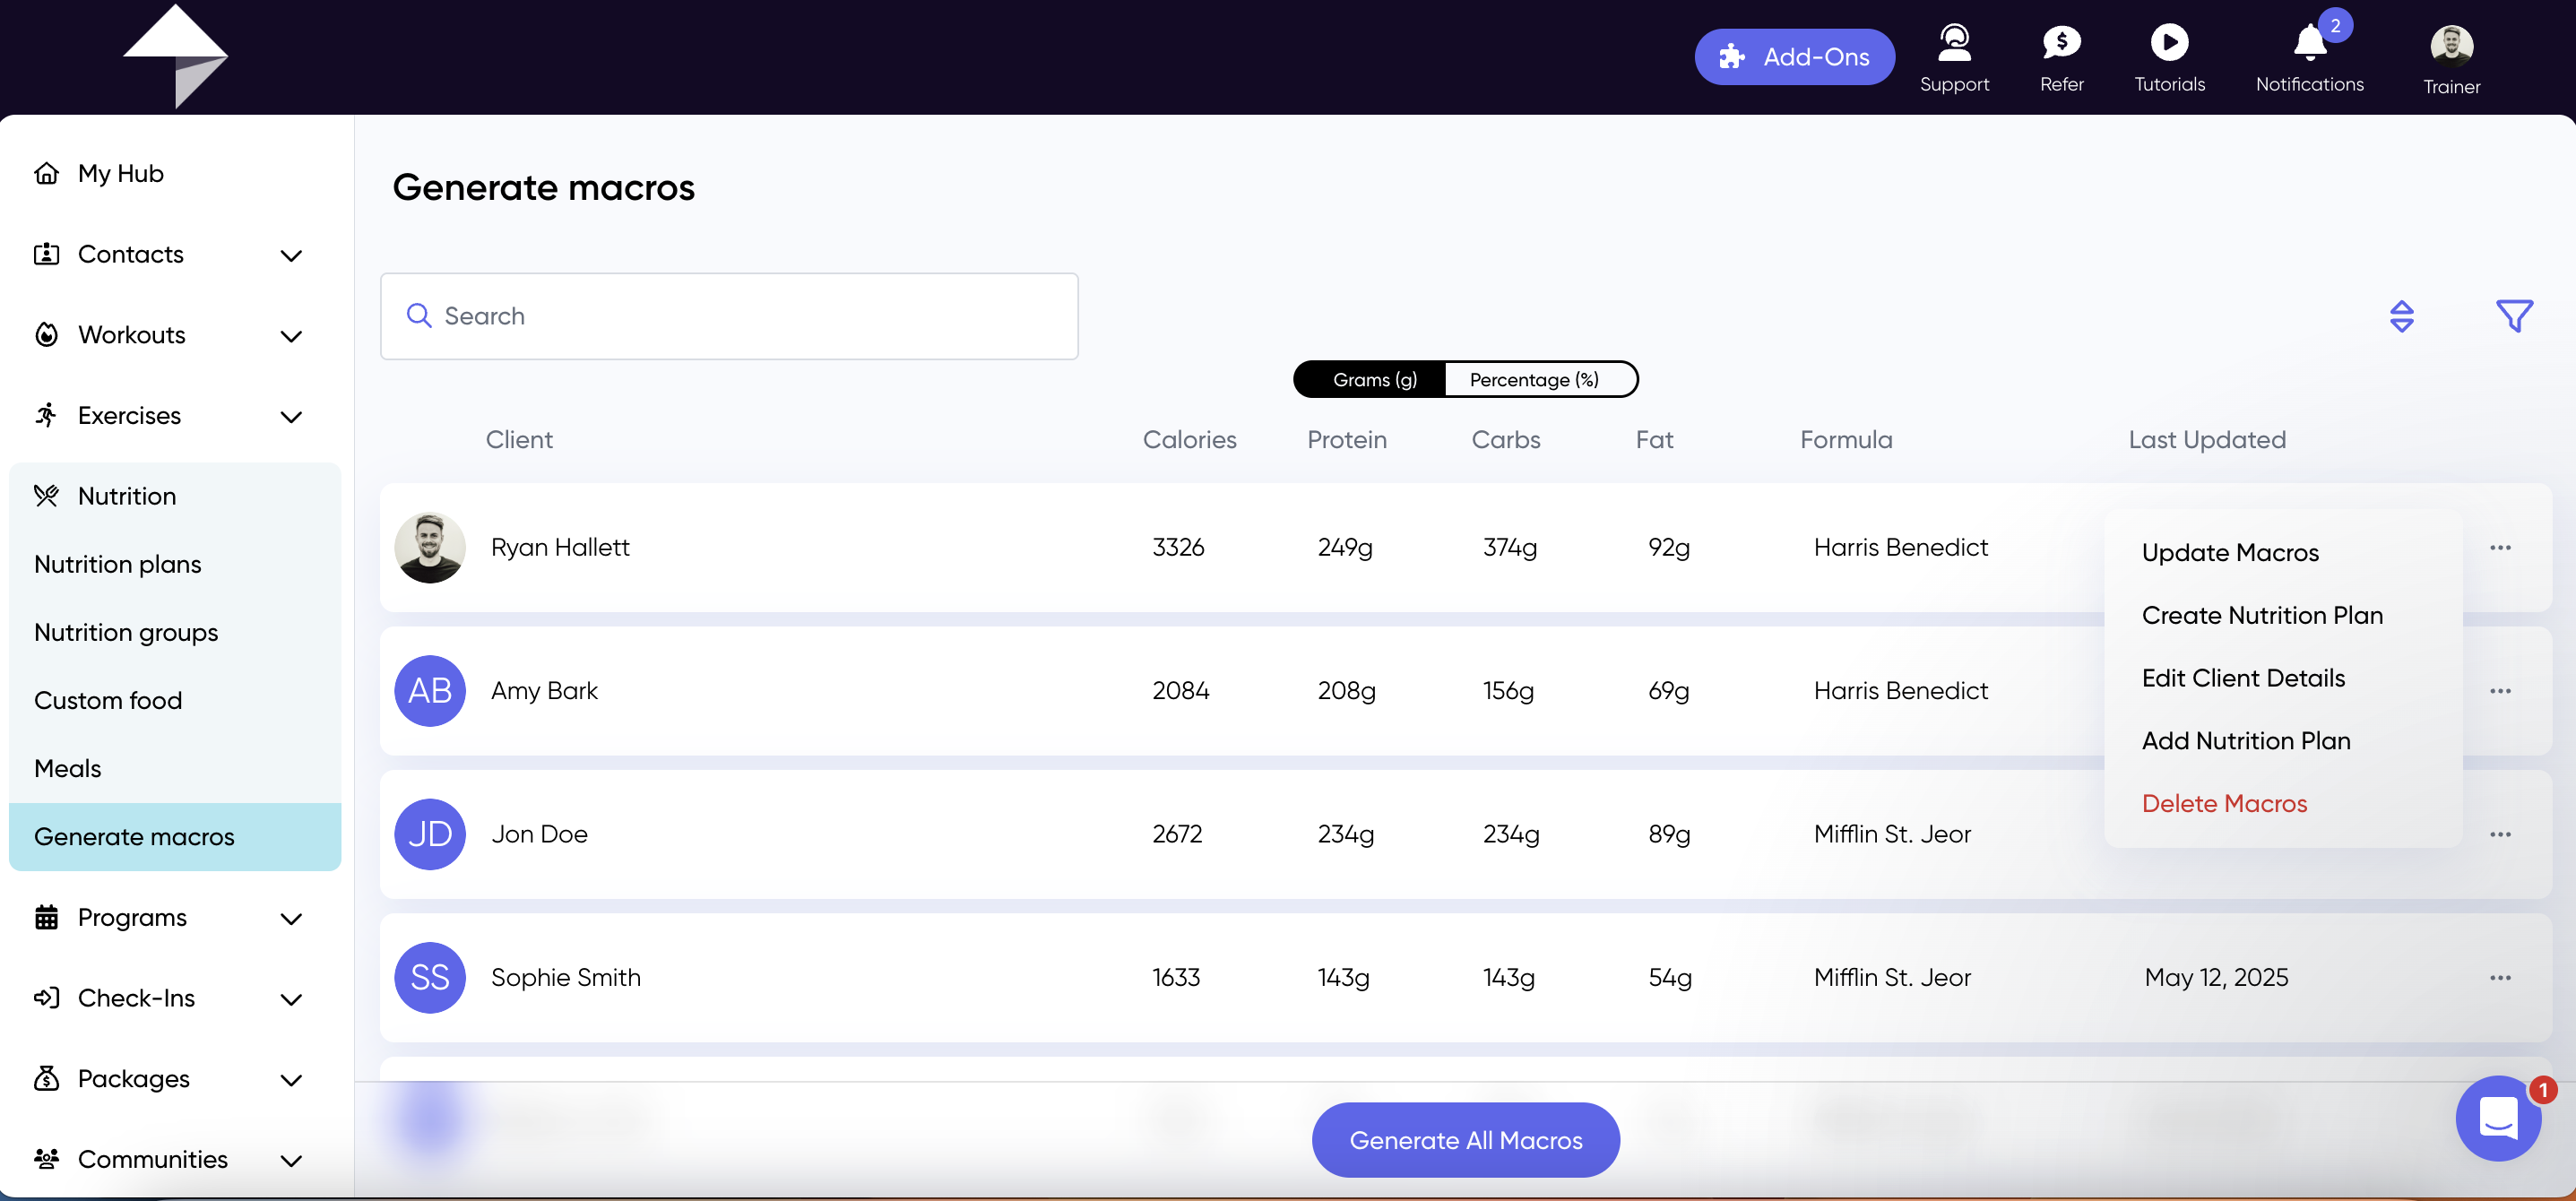Expand the Workouts chevron
2576x1201 pixels.
tap(291, 336)
